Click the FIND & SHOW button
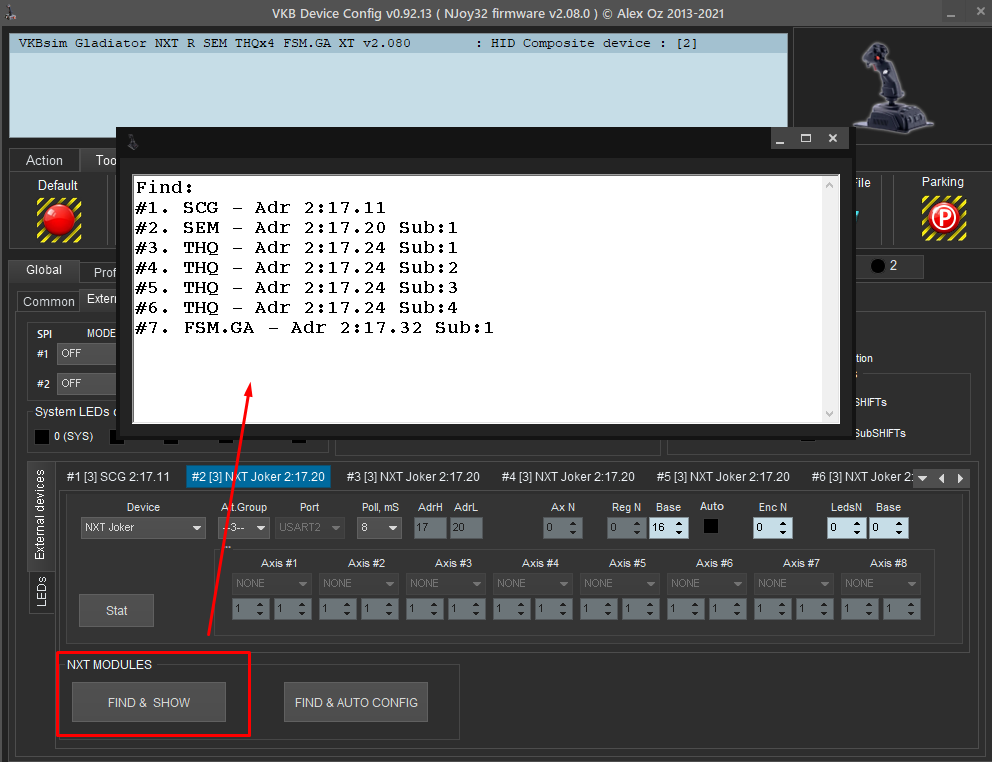This screenshot has height=762, width=992. [149, 702]
